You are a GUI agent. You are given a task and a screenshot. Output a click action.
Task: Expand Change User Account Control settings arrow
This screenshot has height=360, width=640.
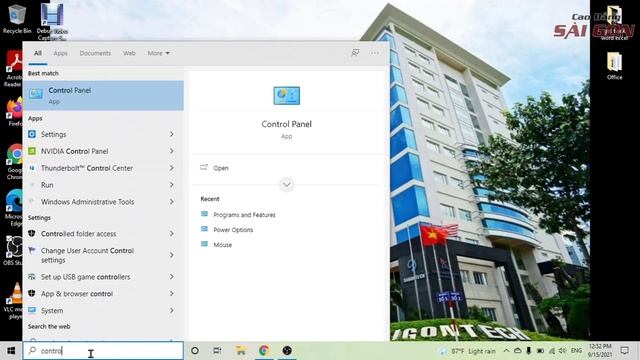tap(172, 255)
